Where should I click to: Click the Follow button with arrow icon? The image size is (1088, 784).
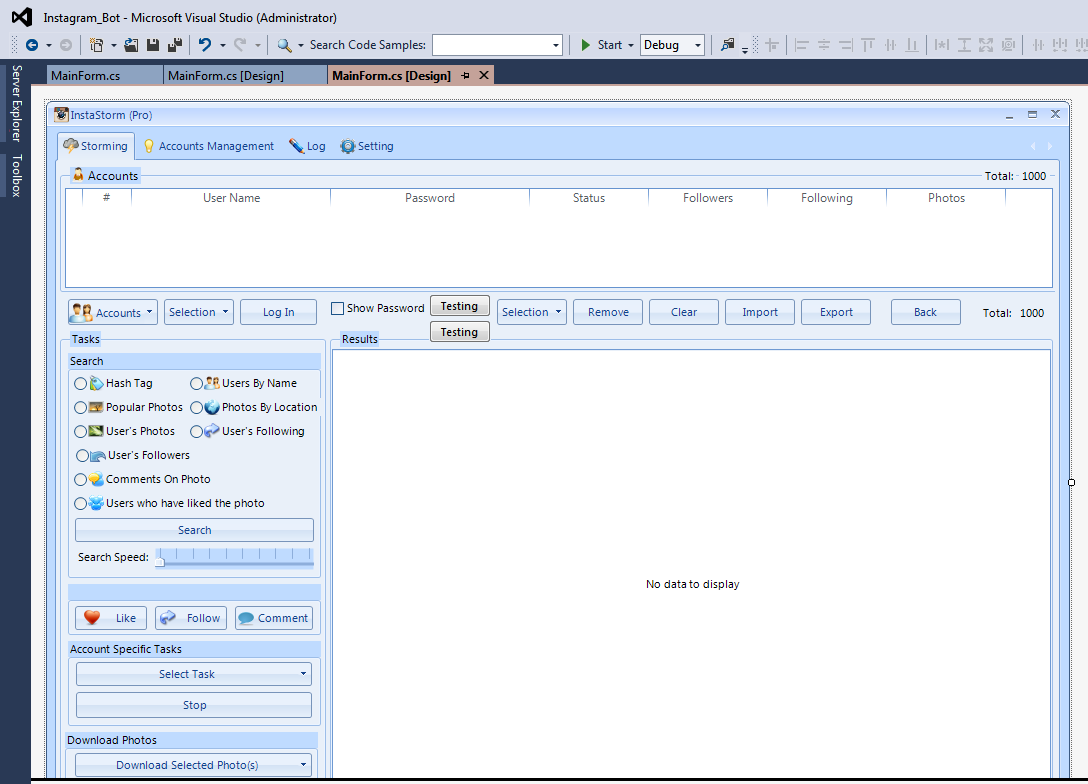(x=191, y=617)
